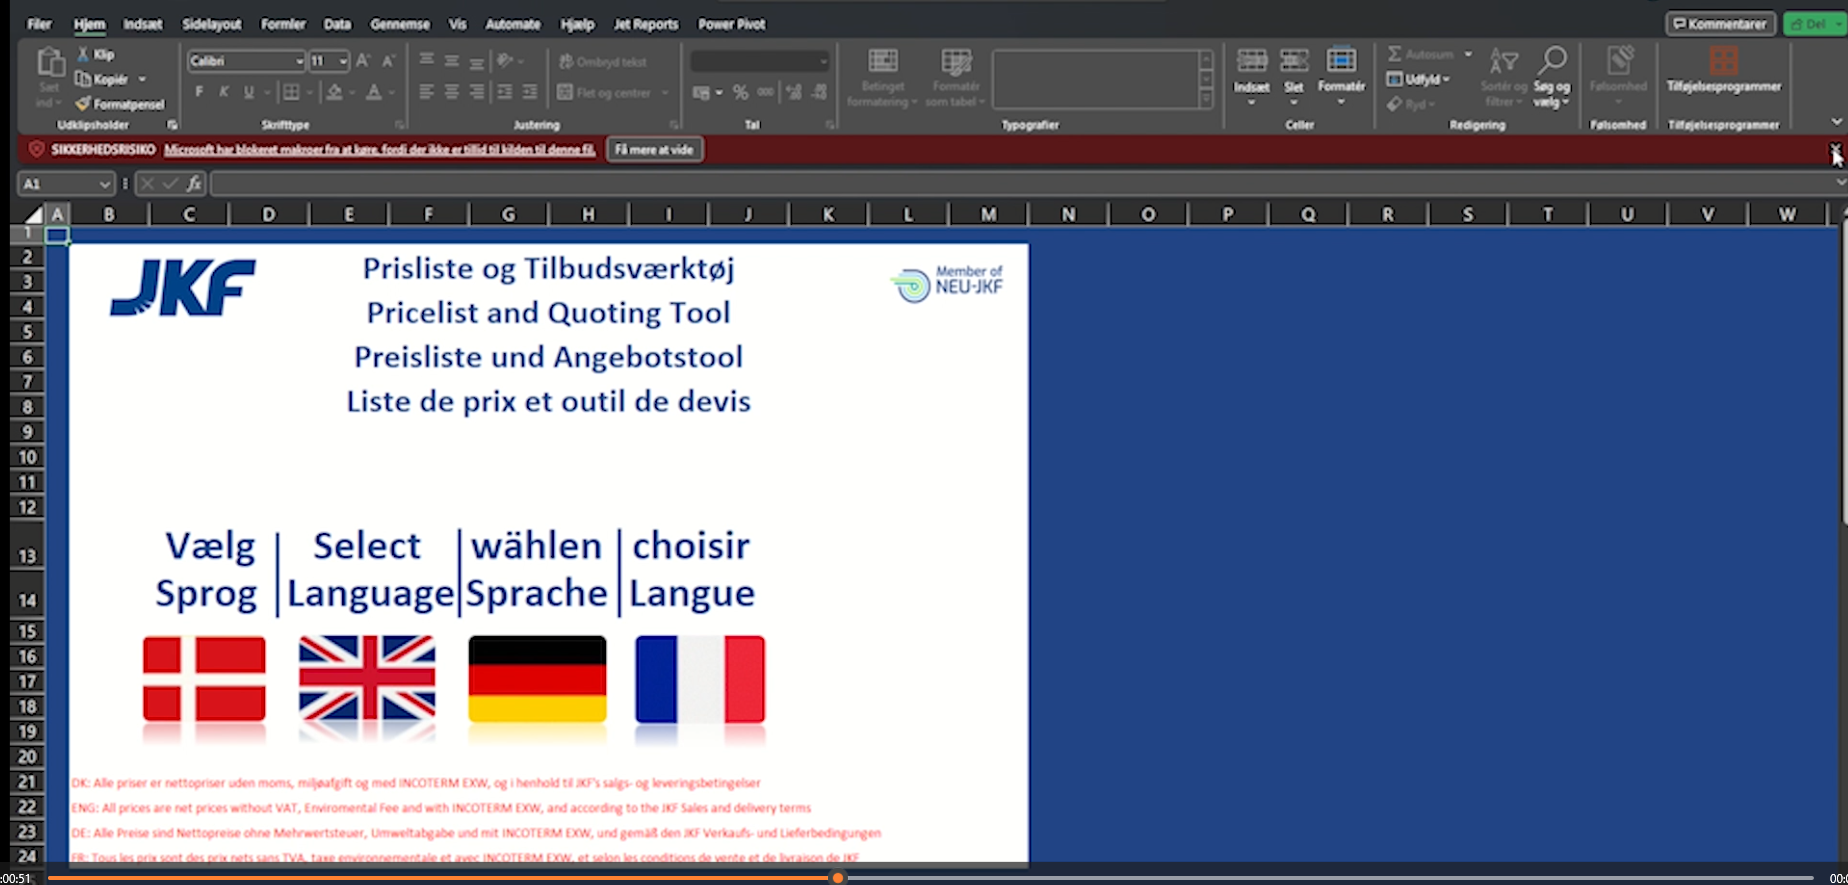Screen dimensions: 1848x885
Task: Select the German flag language
Action: click(537, 679)
